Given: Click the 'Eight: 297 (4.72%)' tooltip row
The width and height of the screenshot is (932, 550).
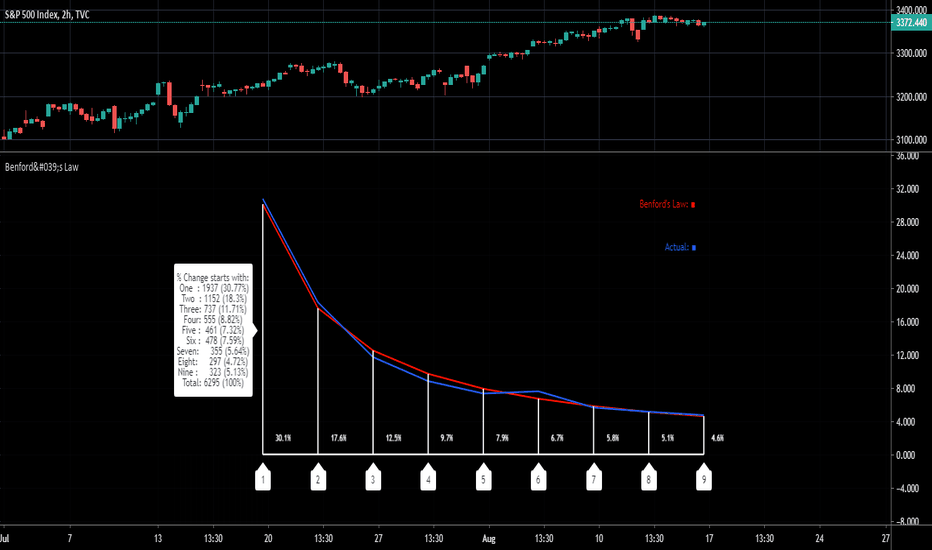Looking at the screenshot, I should (213, 362).
